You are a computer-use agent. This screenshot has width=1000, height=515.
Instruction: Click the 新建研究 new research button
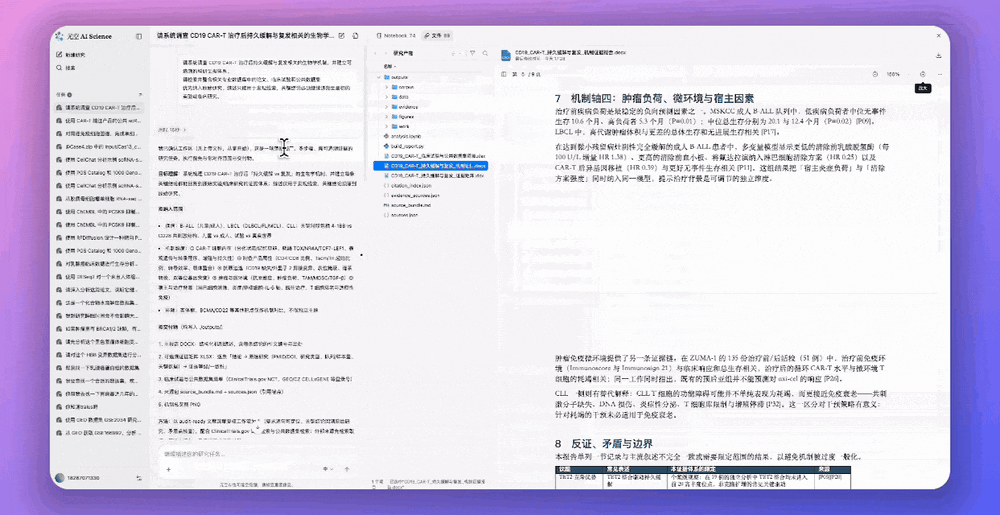click(70, 55)
